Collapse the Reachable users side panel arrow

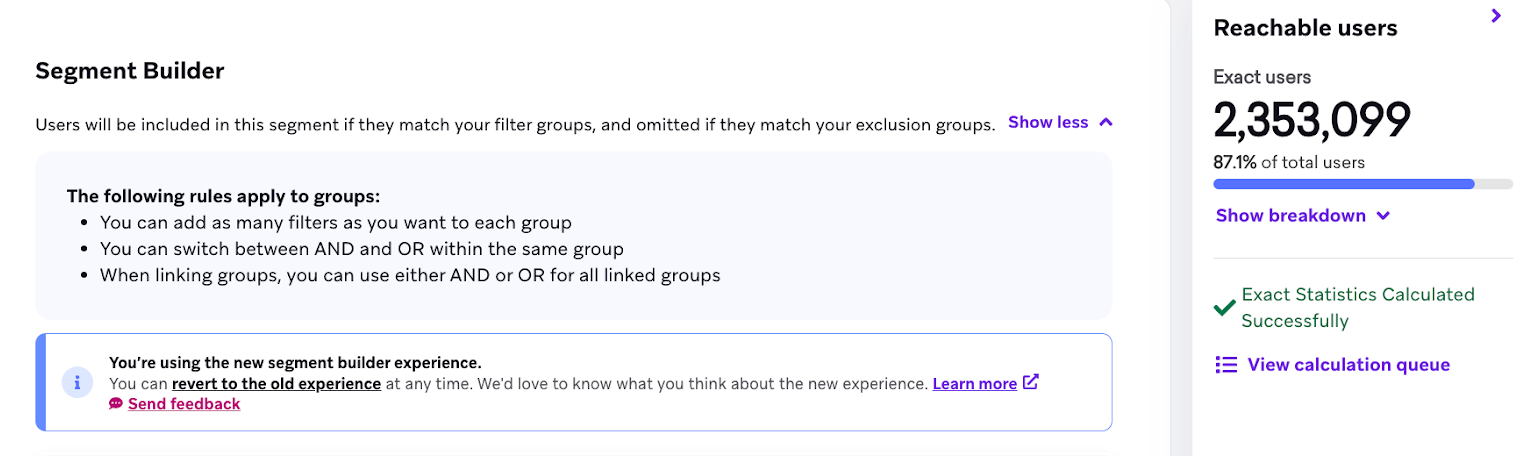[x=1496, y=16]
